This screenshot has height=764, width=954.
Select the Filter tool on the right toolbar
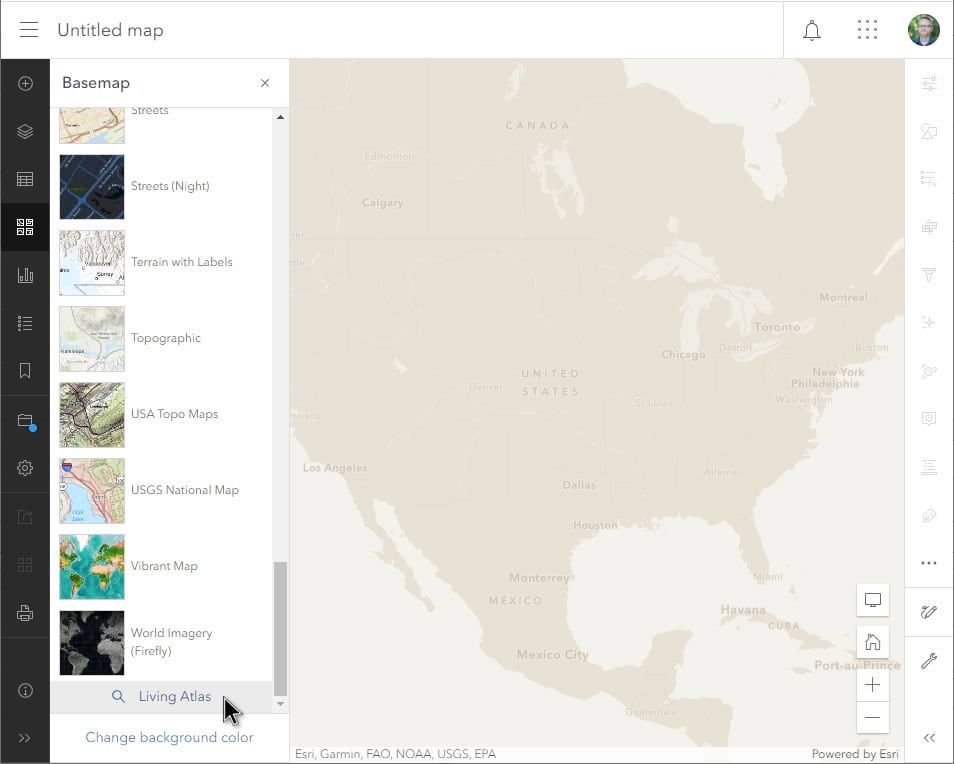pos(929,274)
